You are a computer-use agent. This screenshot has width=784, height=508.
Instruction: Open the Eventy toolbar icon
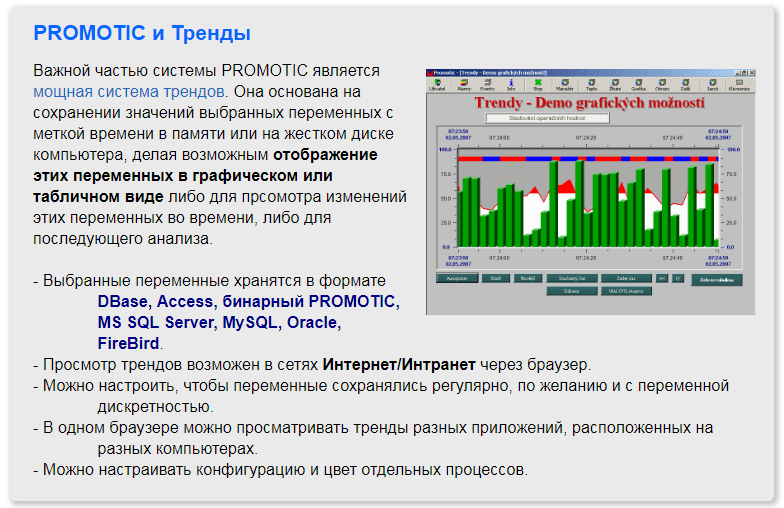pyautogui.click(x=487, y=85)
